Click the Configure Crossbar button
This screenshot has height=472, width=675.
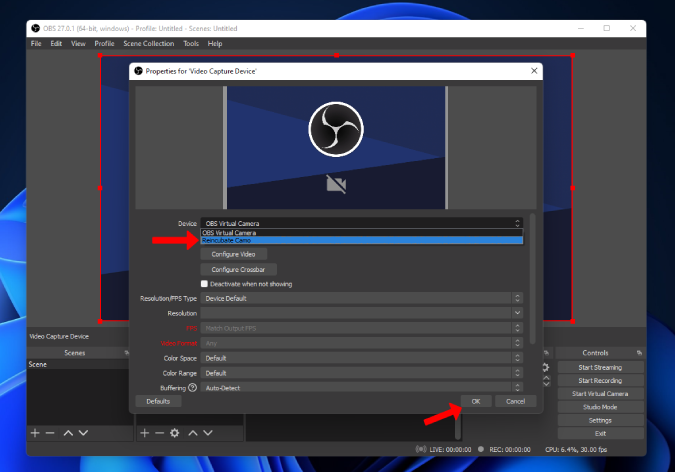[x=238, y=270]
